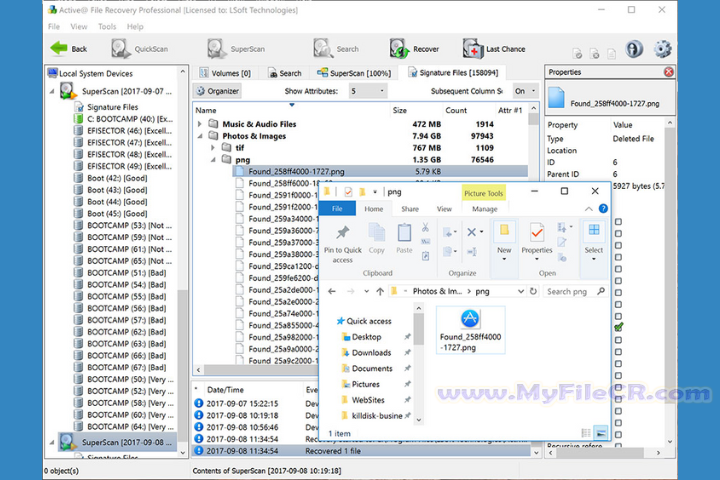The height and width of the screenshot is (480, 720).
Task: Expand Music & Audio Files folder
Action: coord(200,124)
